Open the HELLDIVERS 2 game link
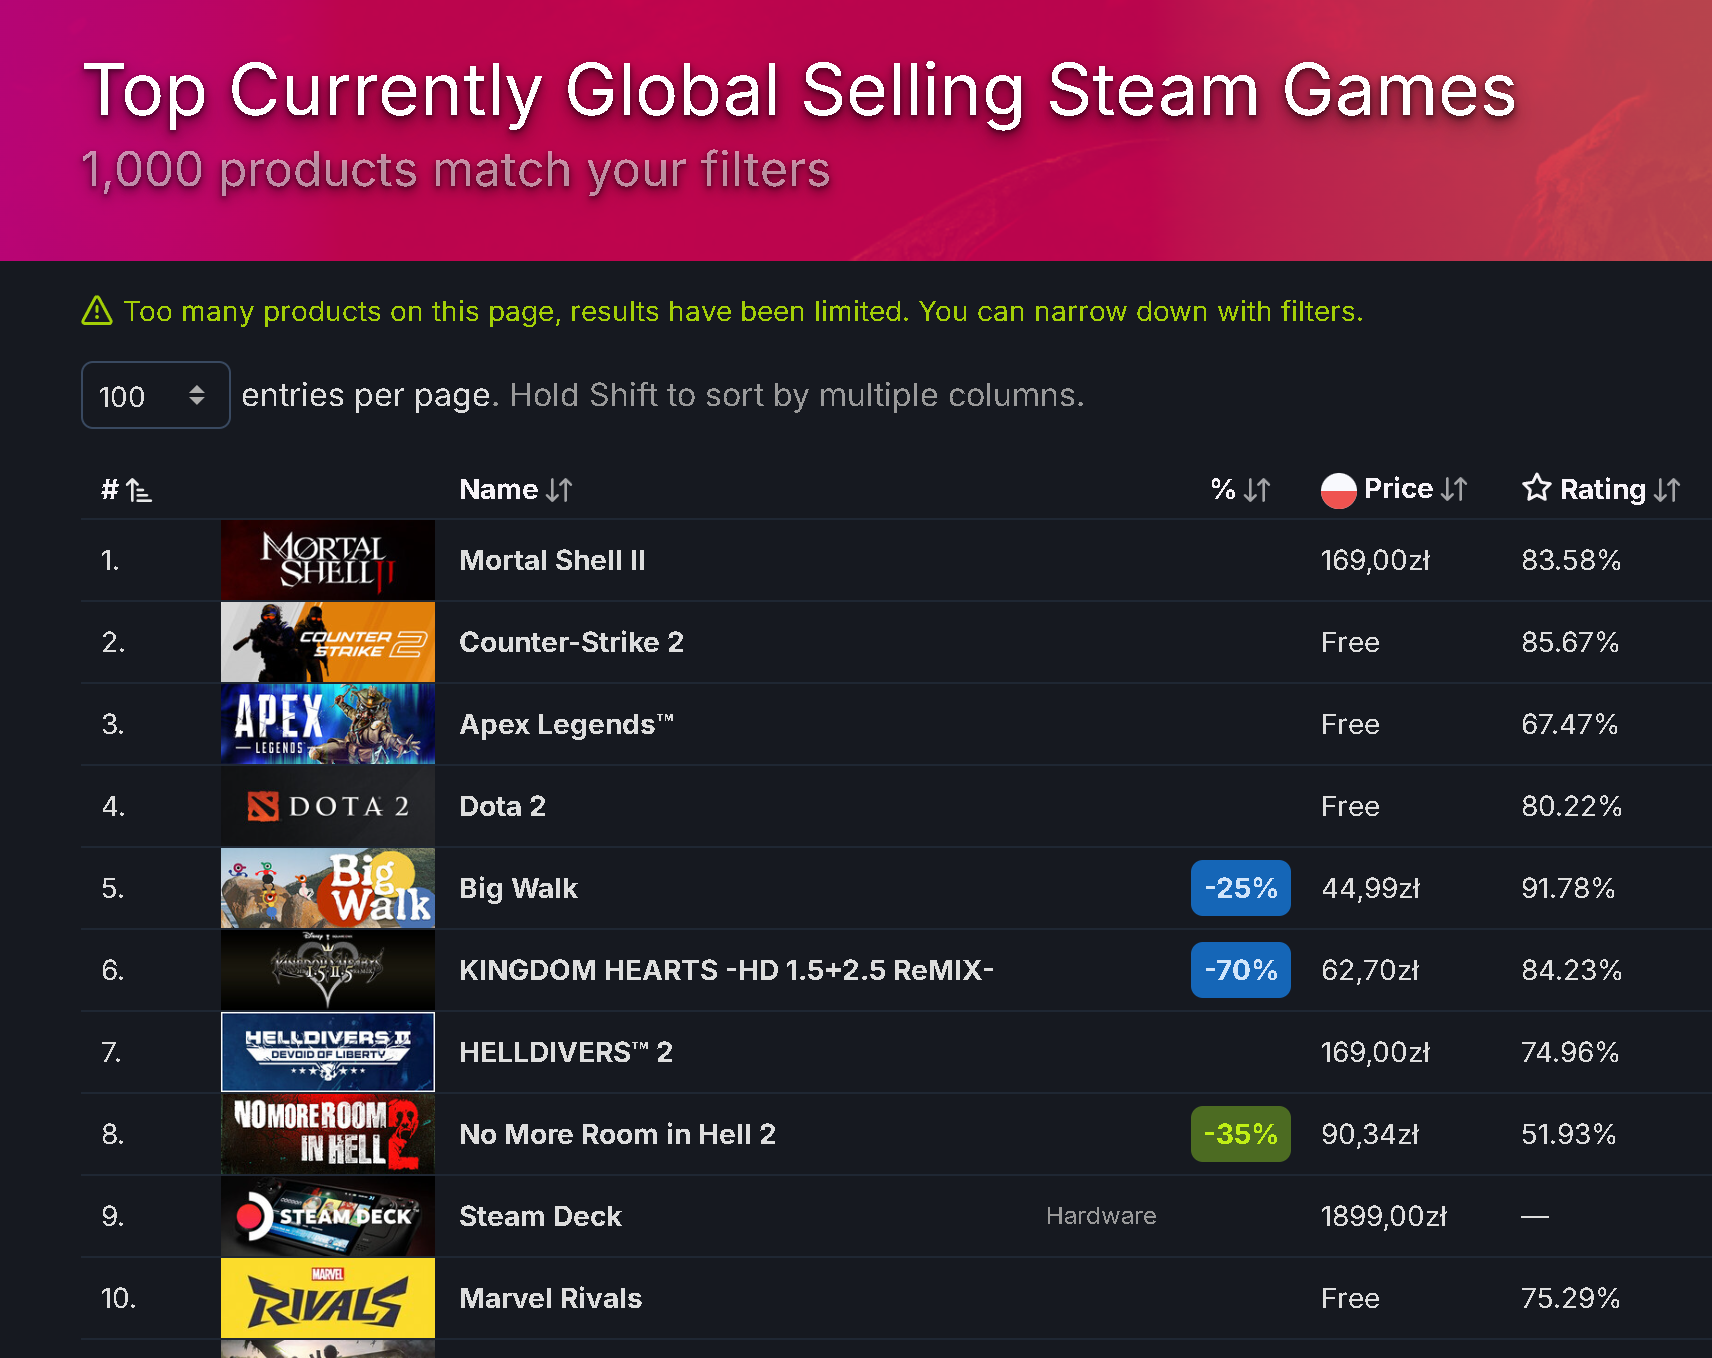Viewport: 1712px width, 1358px height. (566, 1052)
